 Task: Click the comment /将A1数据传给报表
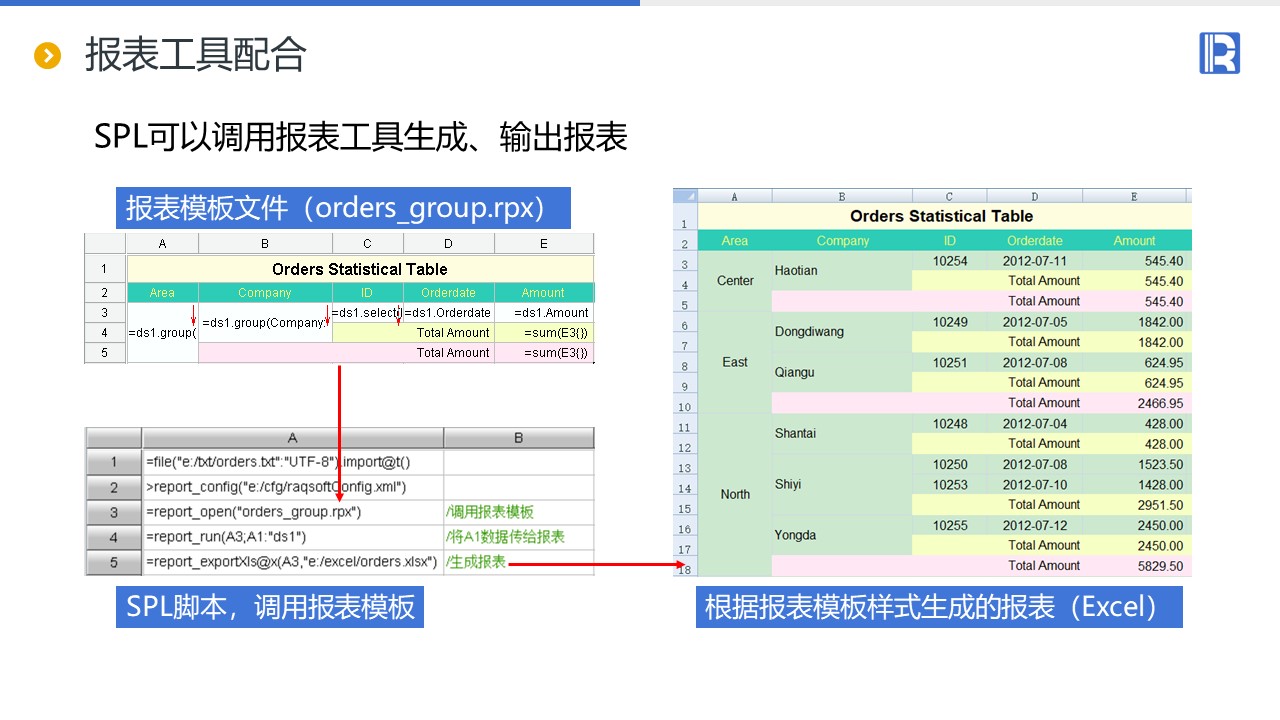506,537
